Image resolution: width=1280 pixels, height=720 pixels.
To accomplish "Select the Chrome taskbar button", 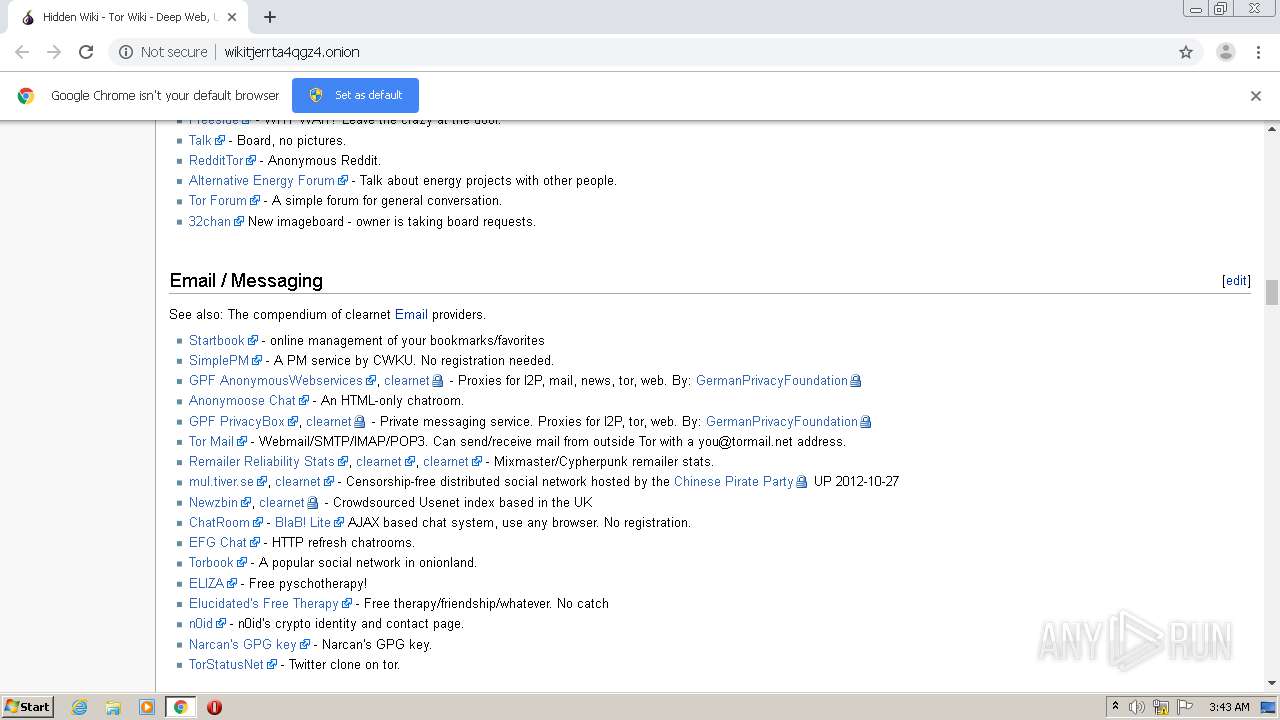I will coord(181,707).
